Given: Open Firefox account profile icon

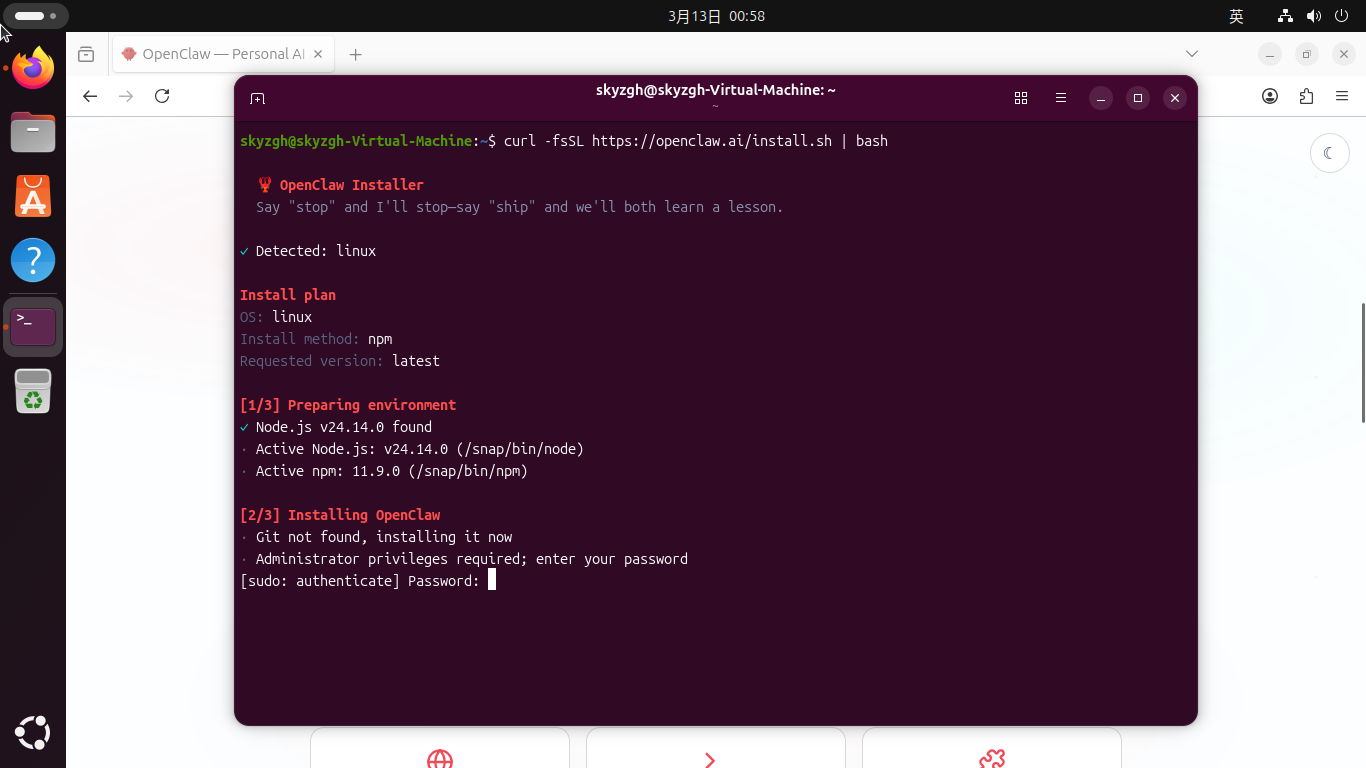Looking at the screenshot, I should (1270, 96).
